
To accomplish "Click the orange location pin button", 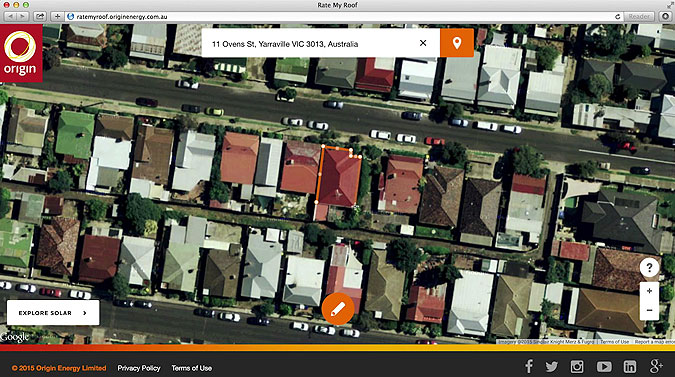I will click(x=457, y=43).
